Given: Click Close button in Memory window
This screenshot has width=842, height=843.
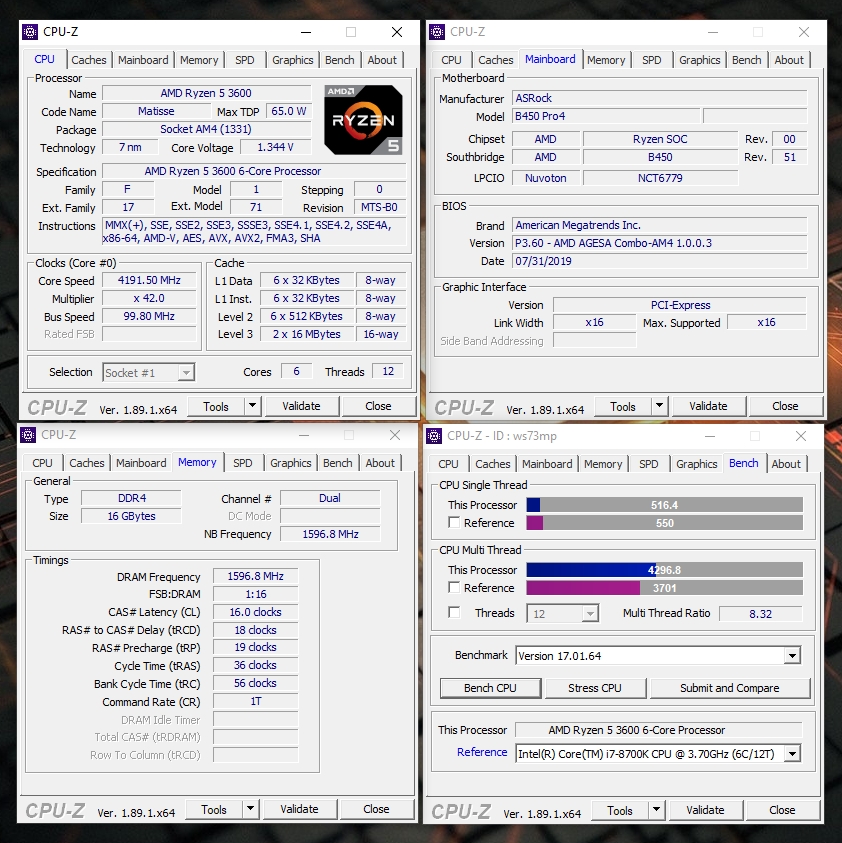Looking at the screenshot, I should point(376,809).
